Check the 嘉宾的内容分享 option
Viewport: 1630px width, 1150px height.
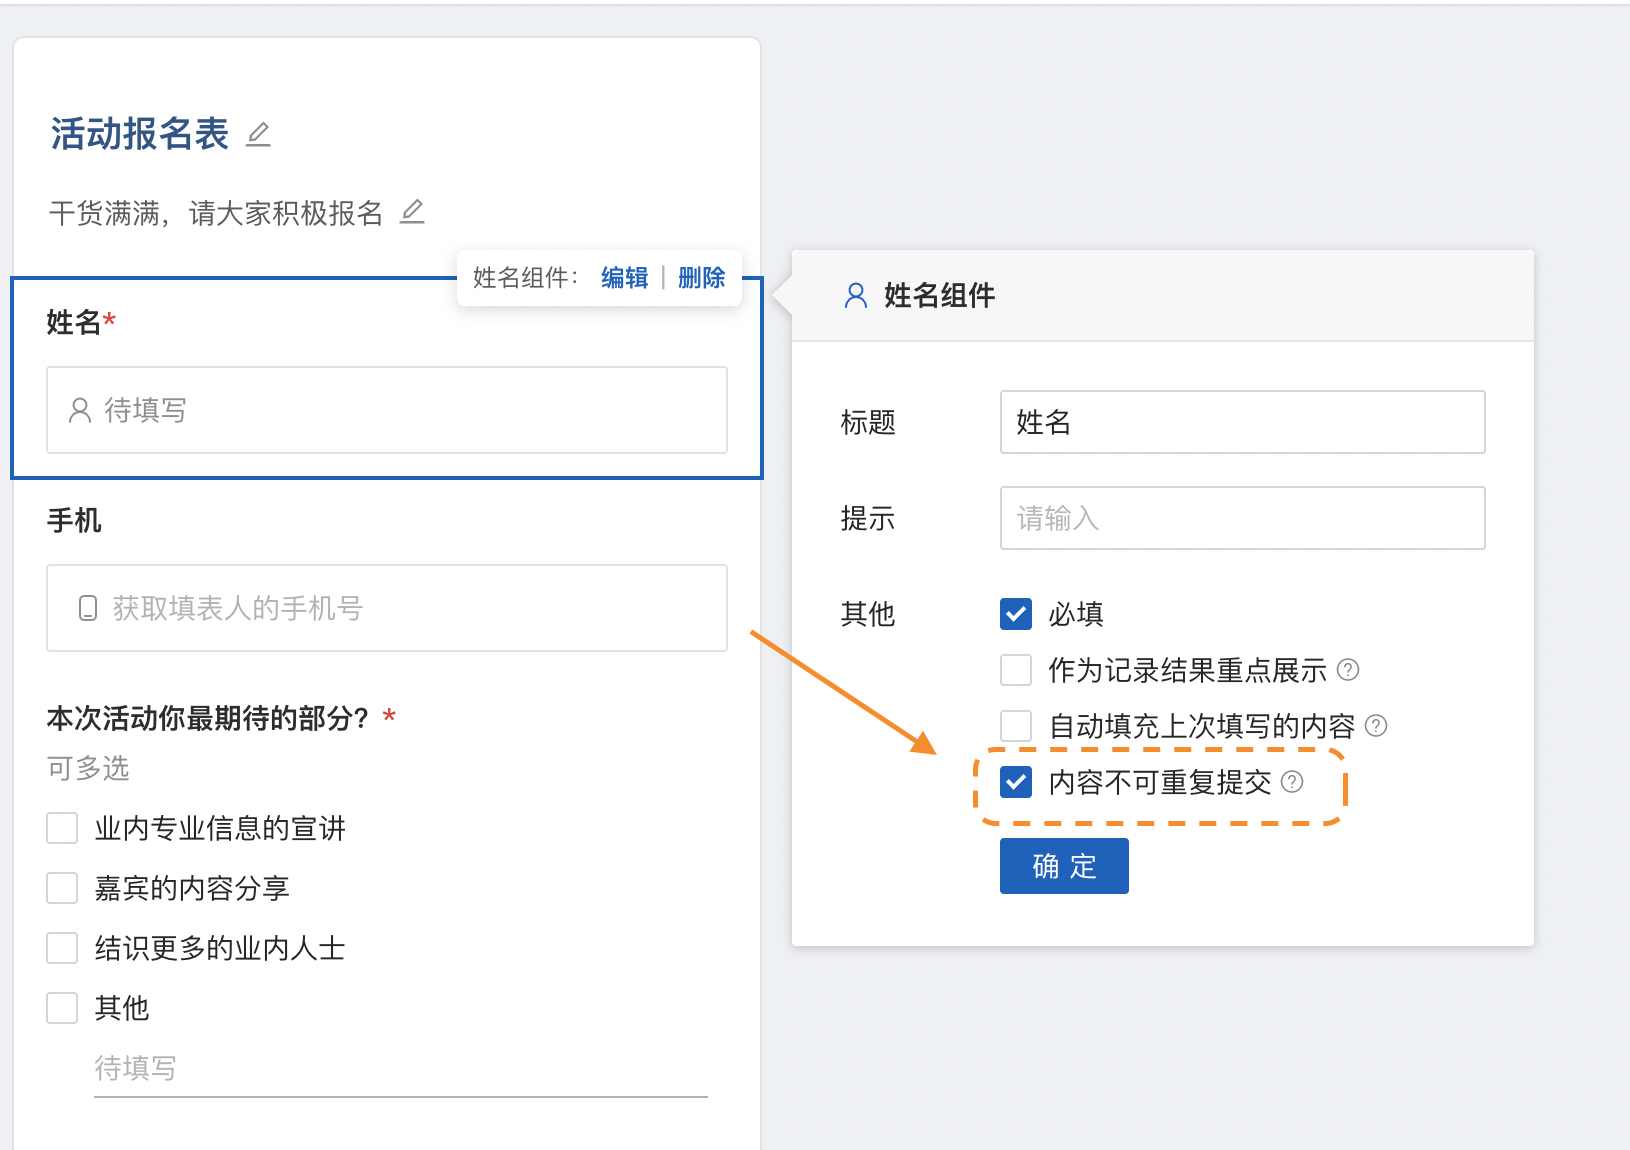point(62,888)
